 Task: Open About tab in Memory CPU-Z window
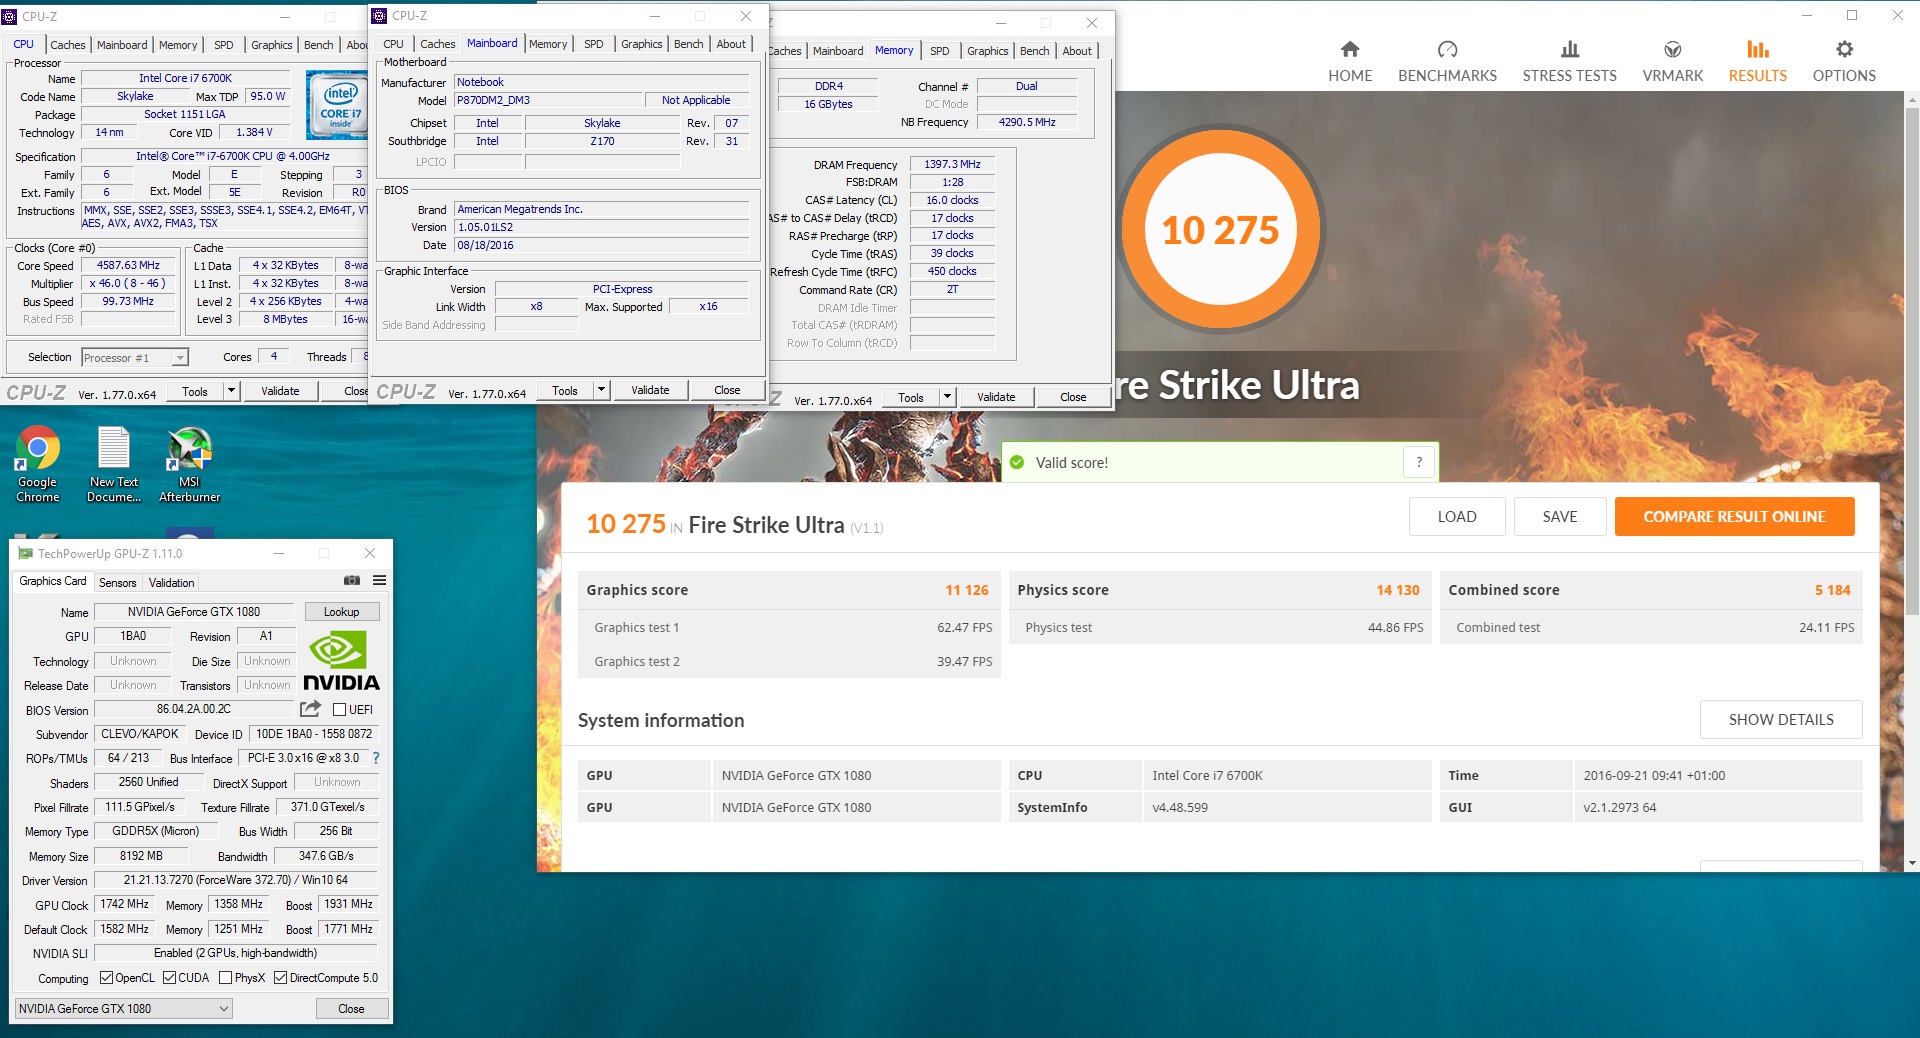coord(1077,51)
